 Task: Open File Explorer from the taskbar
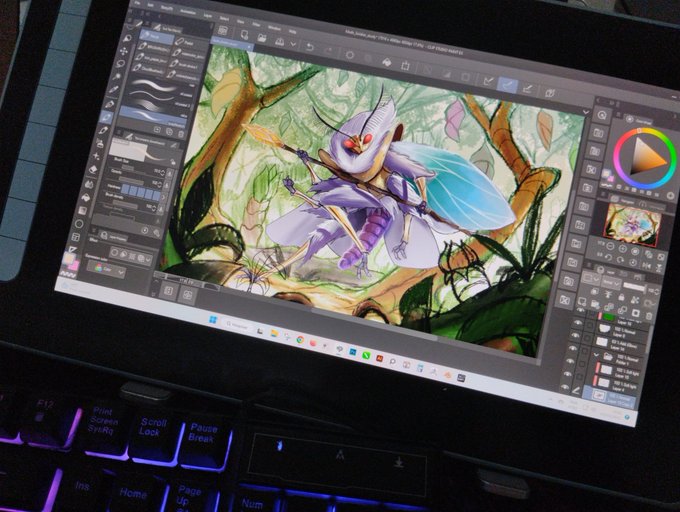click(275, 333)
